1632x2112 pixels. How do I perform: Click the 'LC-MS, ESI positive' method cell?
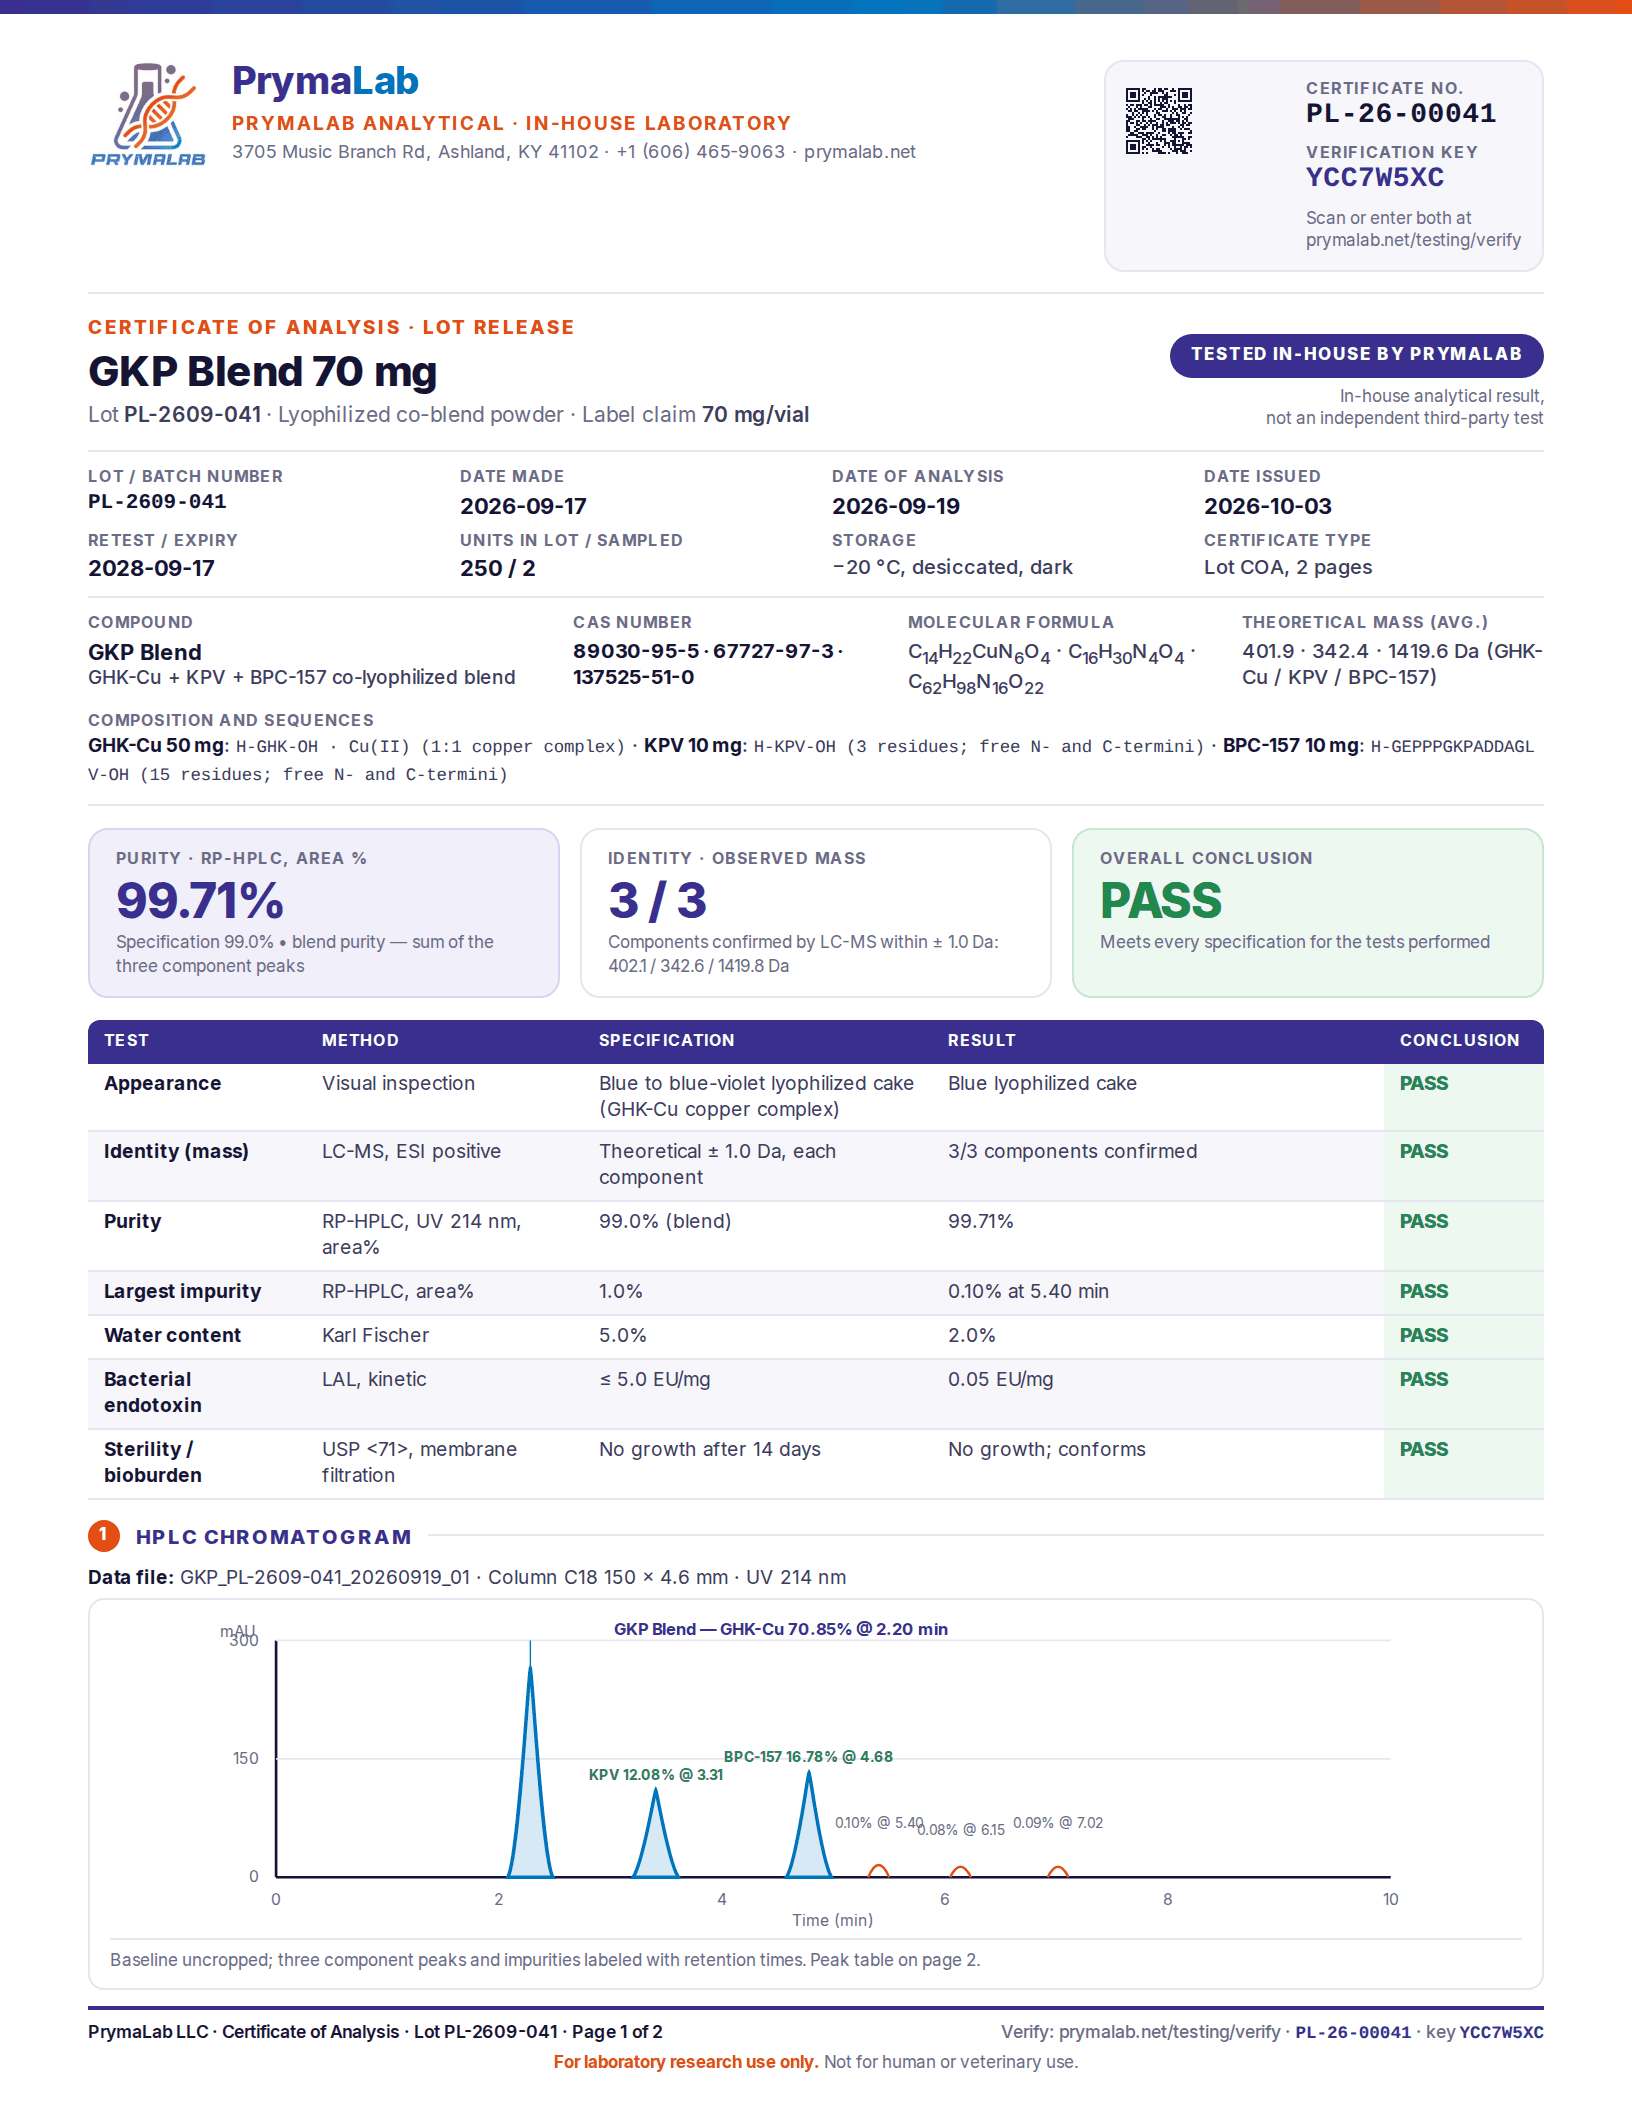(411, 1151)
